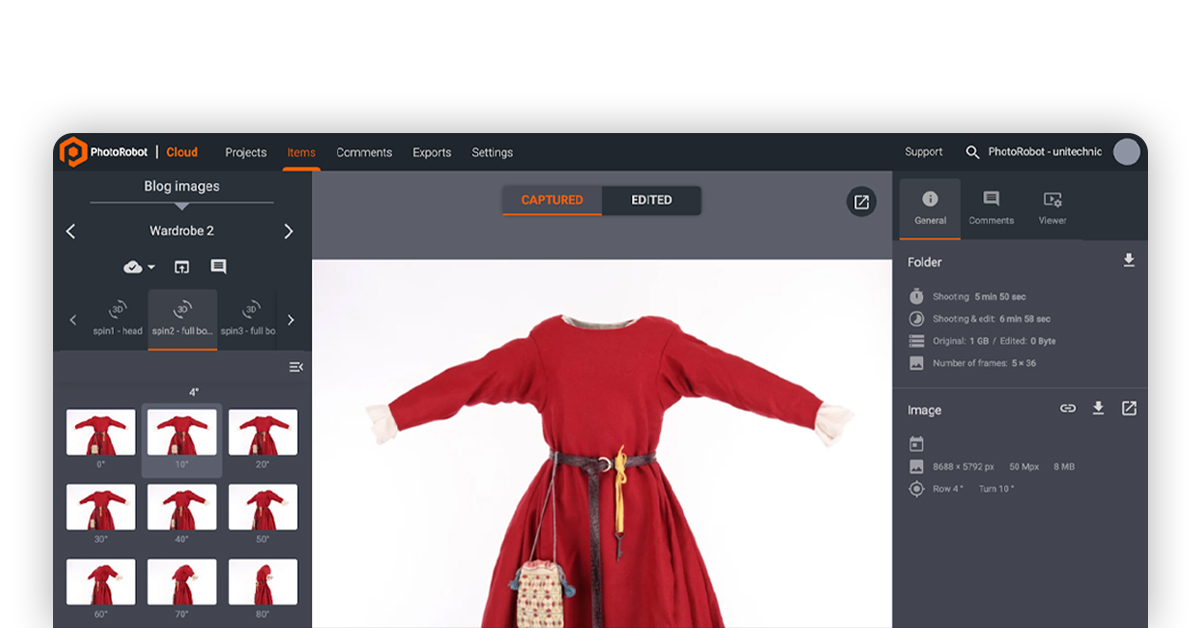
Task: Open the Settings menu
Action: [492, 153]
